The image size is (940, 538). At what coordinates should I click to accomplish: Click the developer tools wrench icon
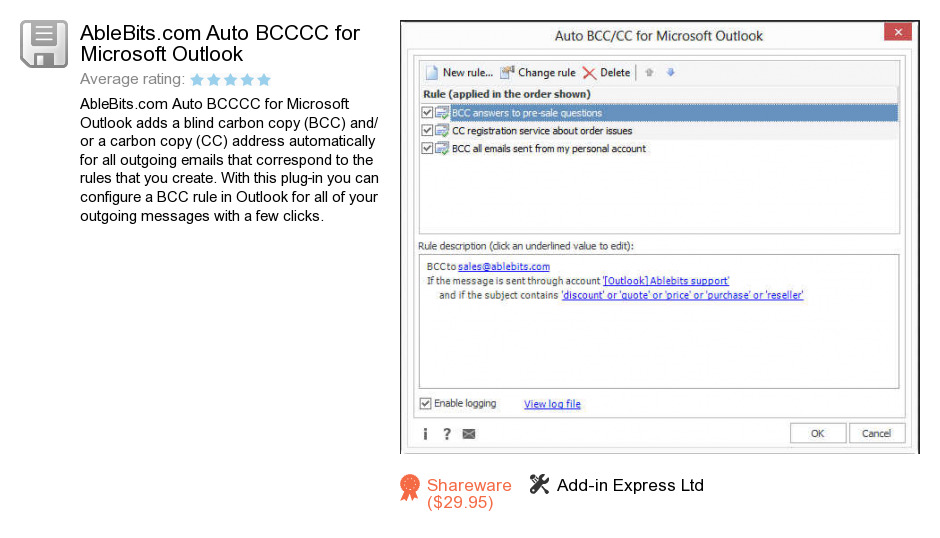pos(539,485)
